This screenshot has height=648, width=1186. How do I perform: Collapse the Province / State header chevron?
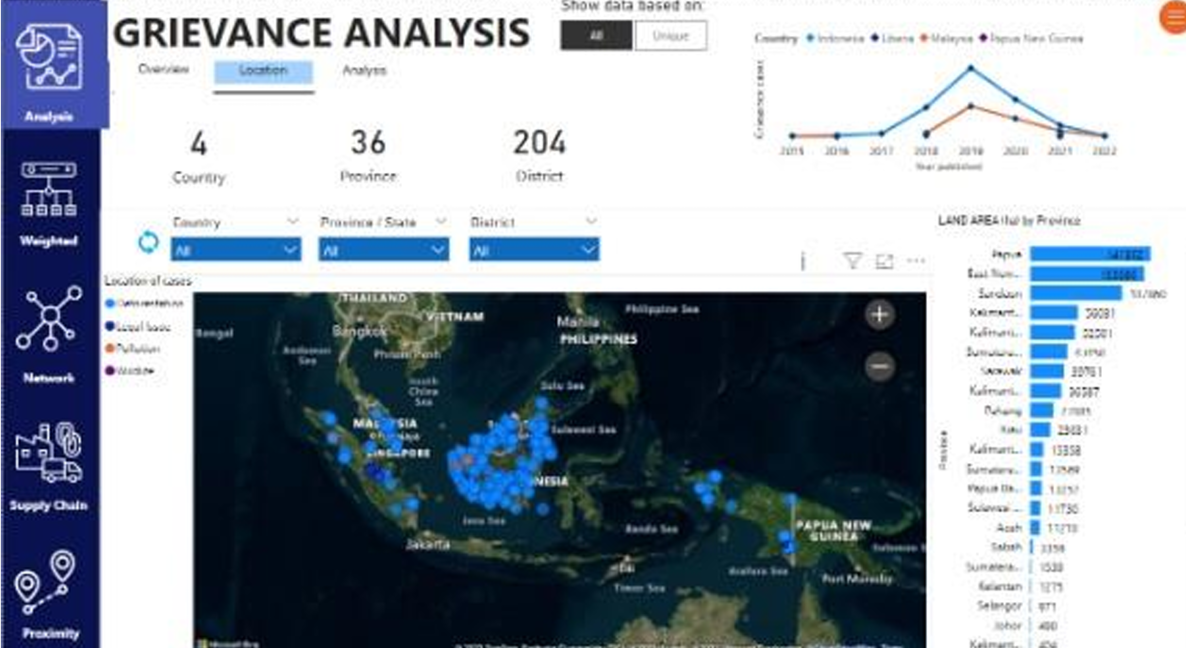point(441,222)
